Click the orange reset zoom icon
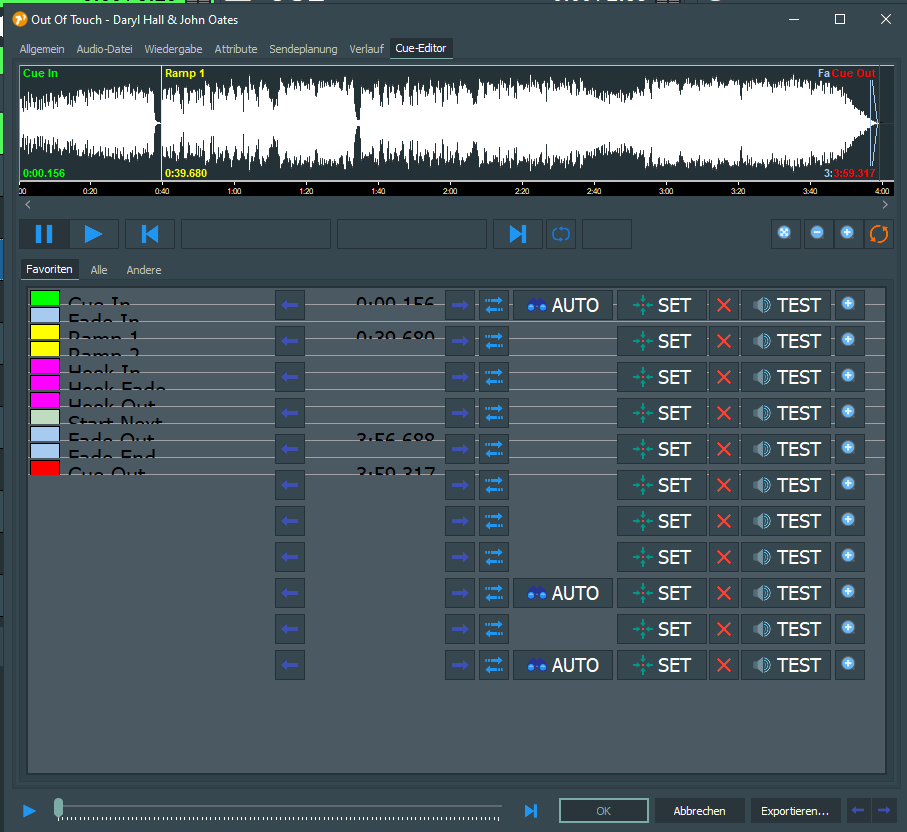 click(879, 233)
